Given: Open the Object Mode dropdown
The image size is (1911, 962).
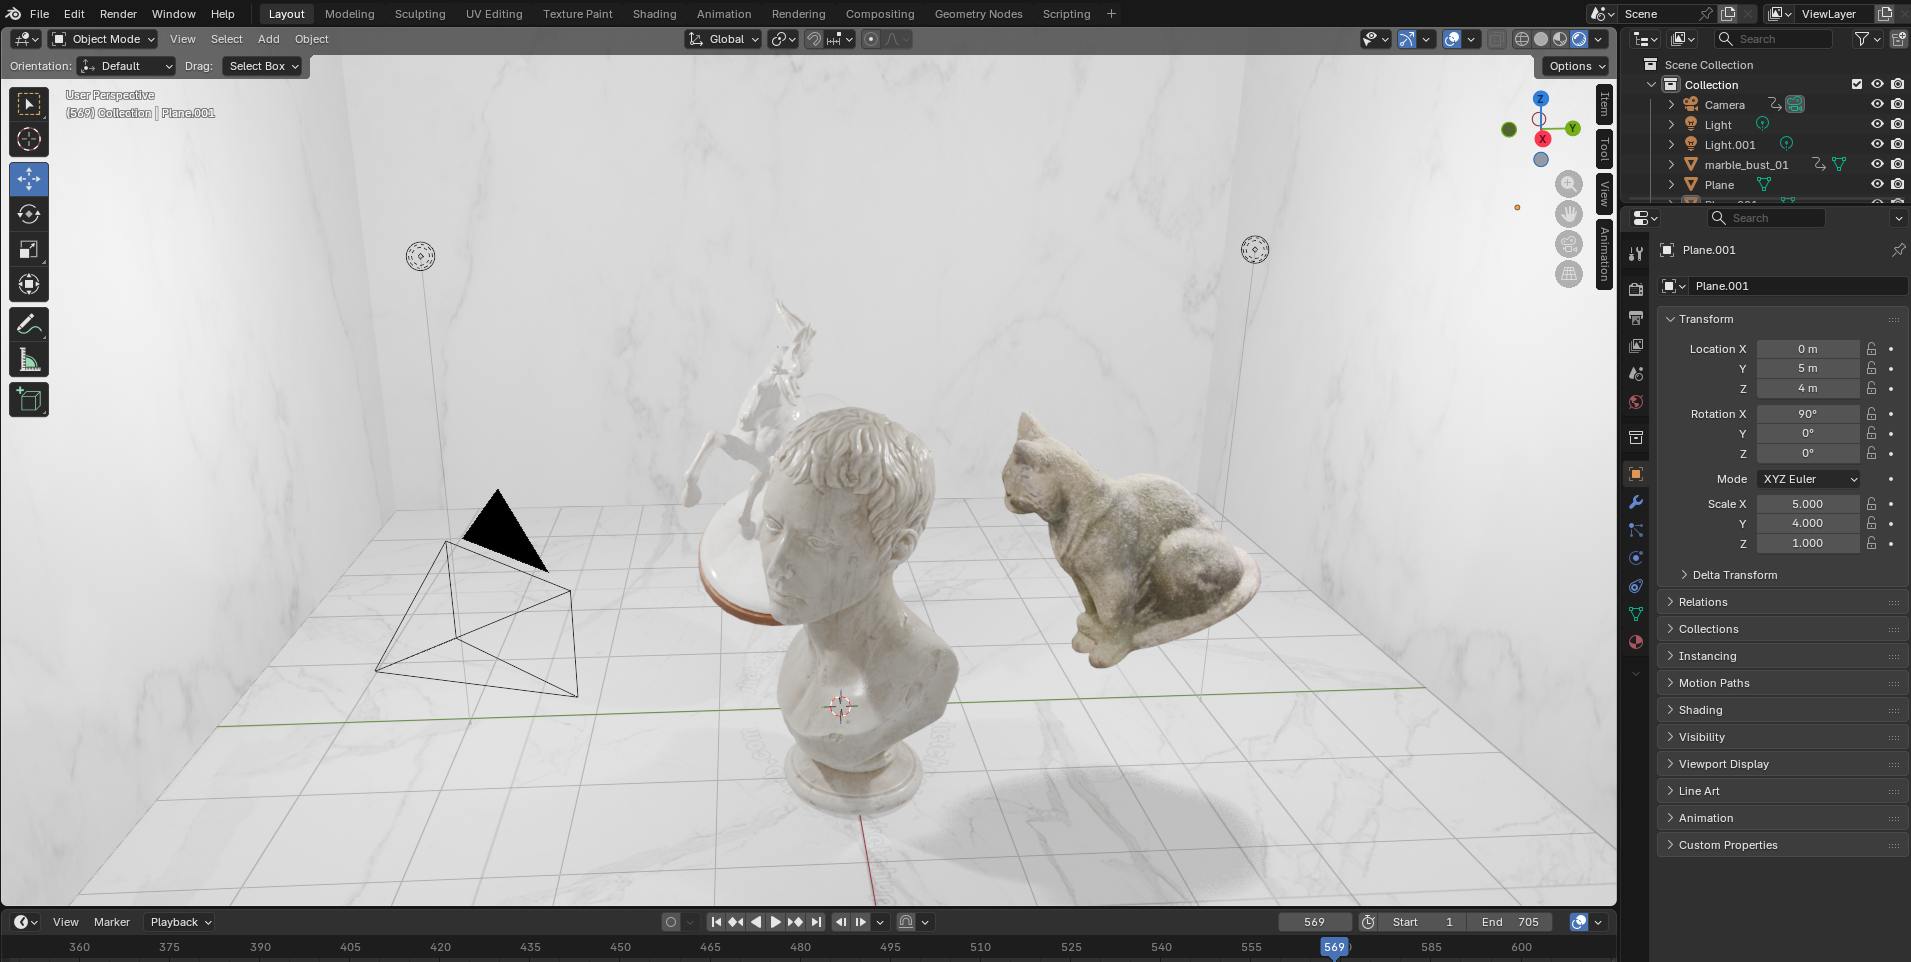Looking at the screenshot, I should [104, 39].
